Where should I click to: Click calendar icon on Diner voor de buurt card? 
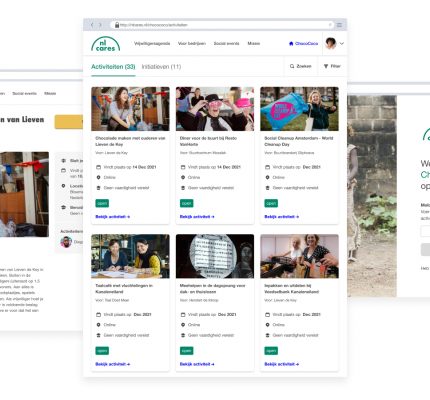tap(183, 167)
